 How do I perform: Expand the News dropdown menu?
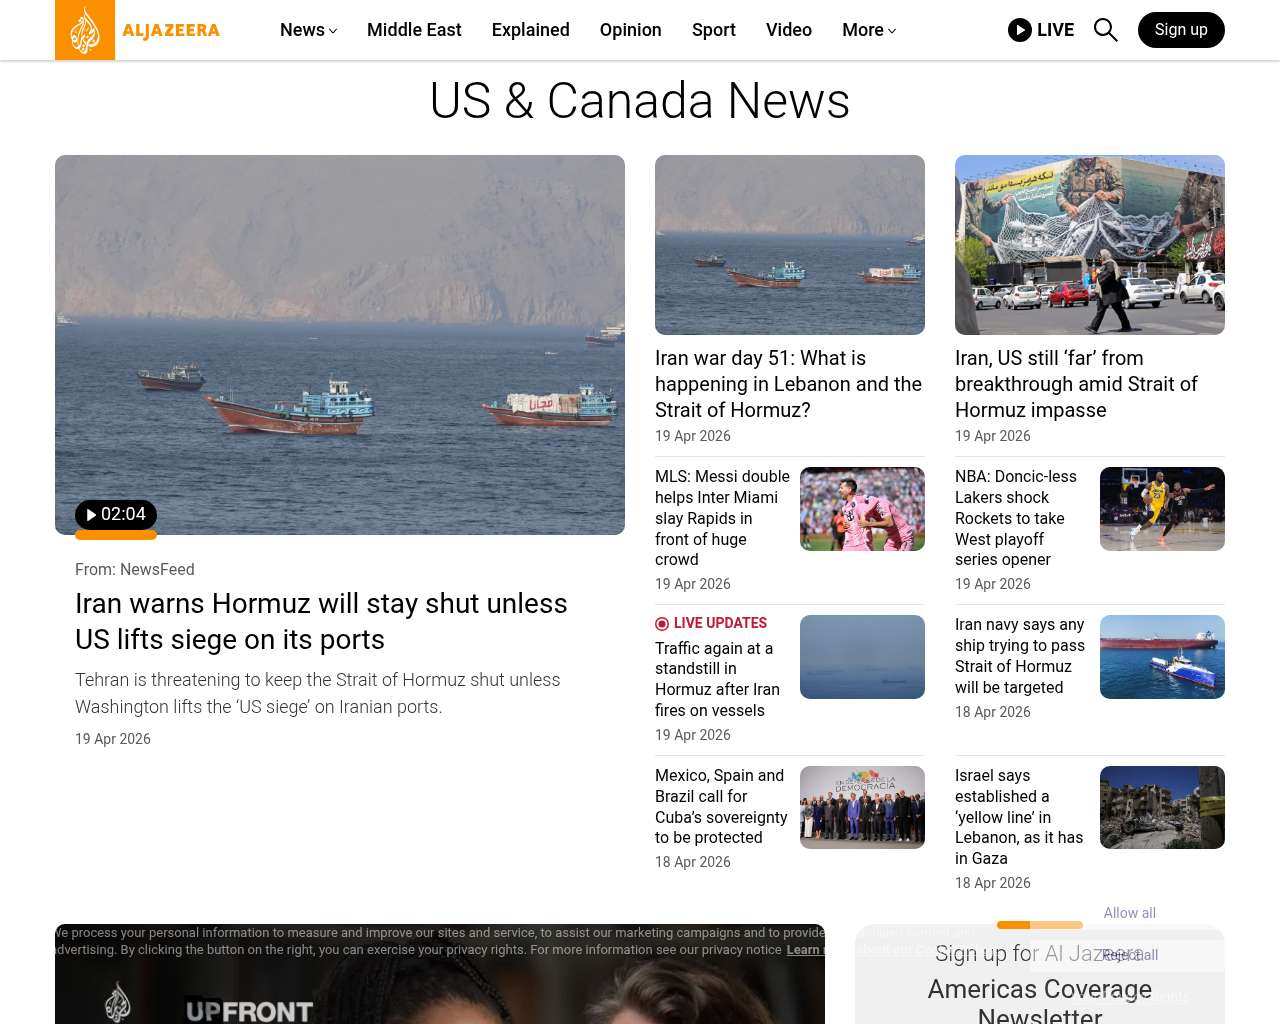[308, 30]
